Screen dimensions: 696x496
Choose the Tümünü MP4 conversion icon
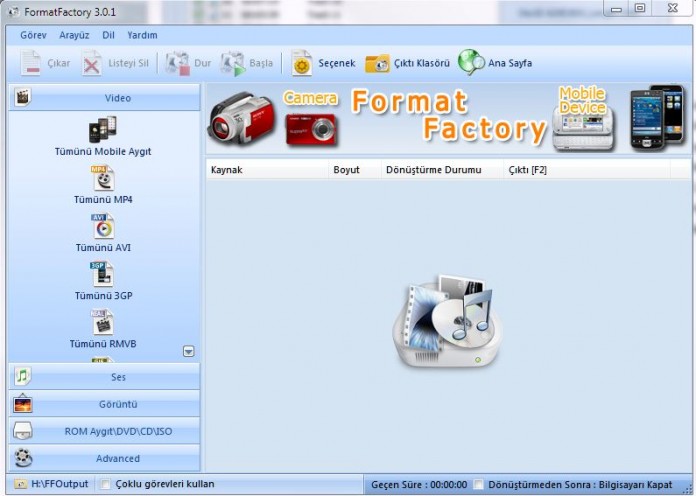(x=103, y=179)
